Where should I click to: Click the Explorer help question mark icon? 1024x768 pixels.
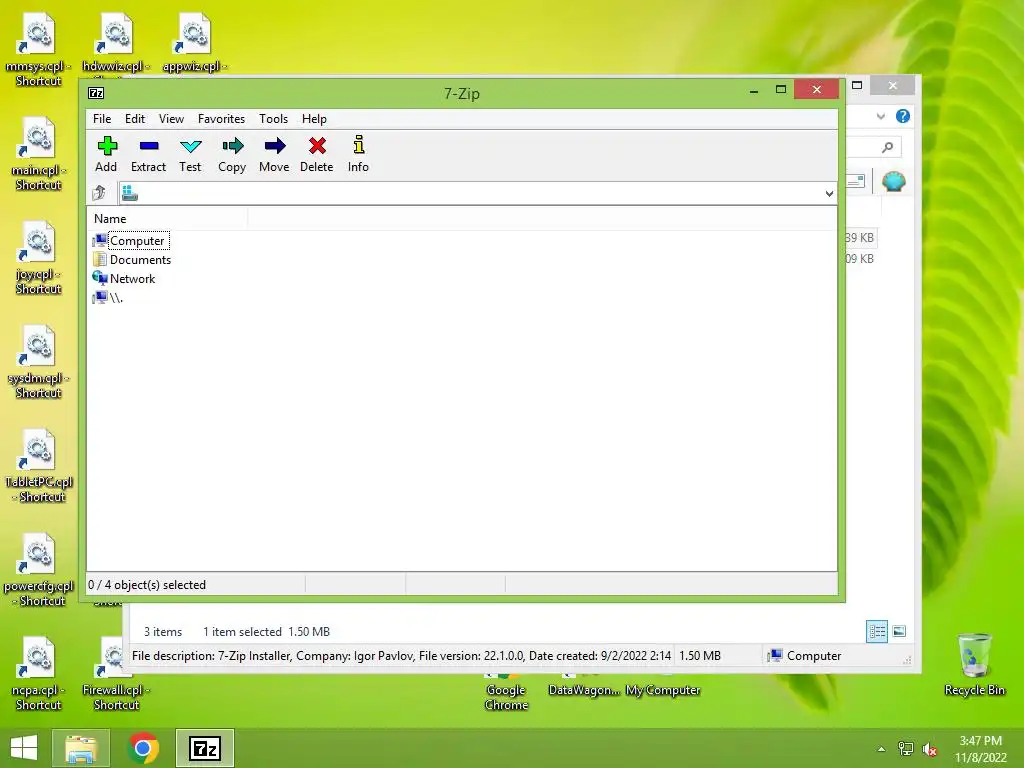pyautogui.click(x=903, y=116)
